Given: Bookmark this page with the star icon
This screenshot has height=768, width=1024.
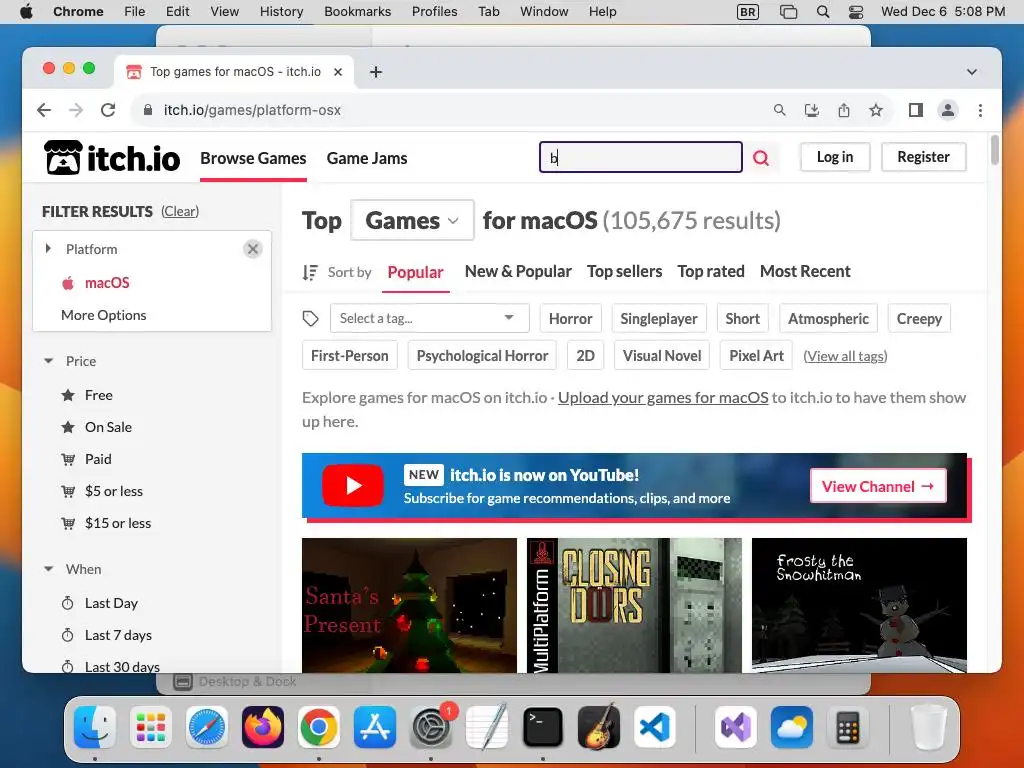Looking at the screenshot, I should (x=876, y=110).
